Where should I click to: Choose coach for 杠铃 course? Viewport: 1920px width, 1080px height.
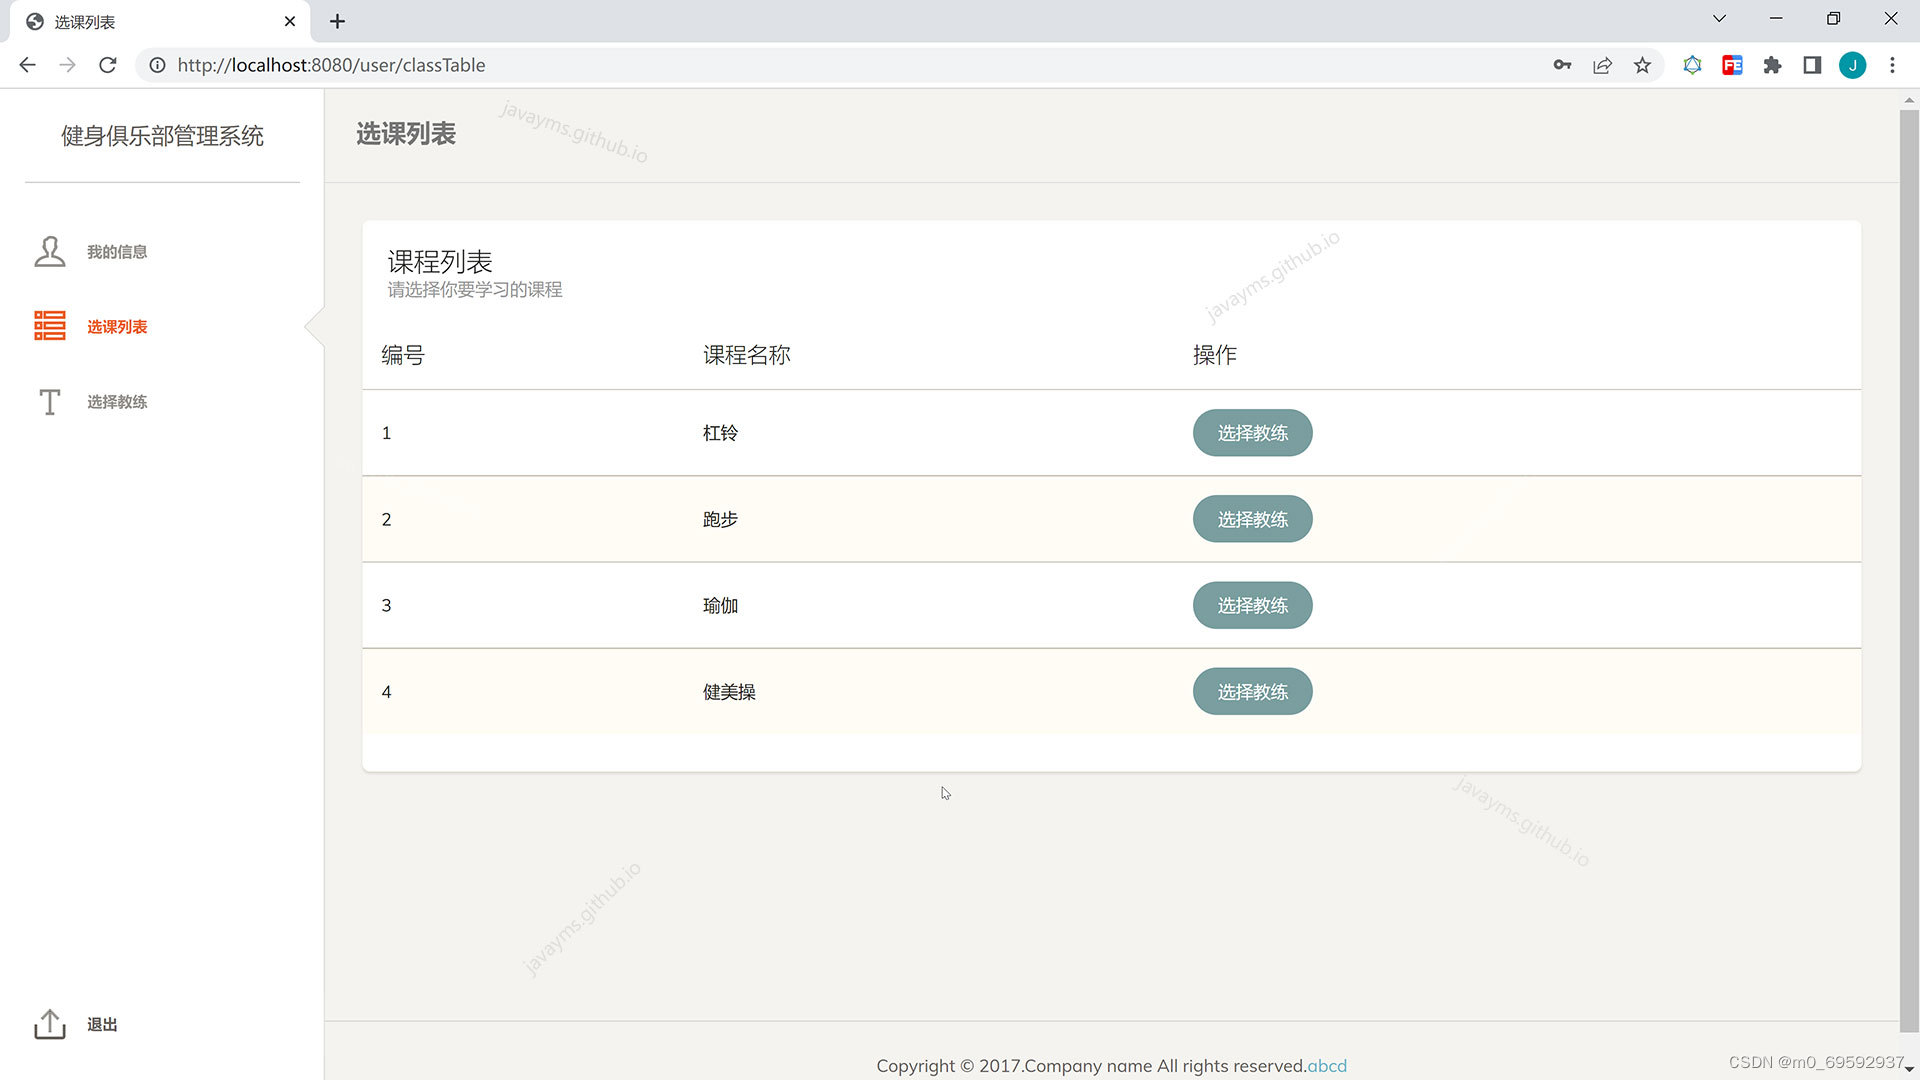(x=1252, y=433)
